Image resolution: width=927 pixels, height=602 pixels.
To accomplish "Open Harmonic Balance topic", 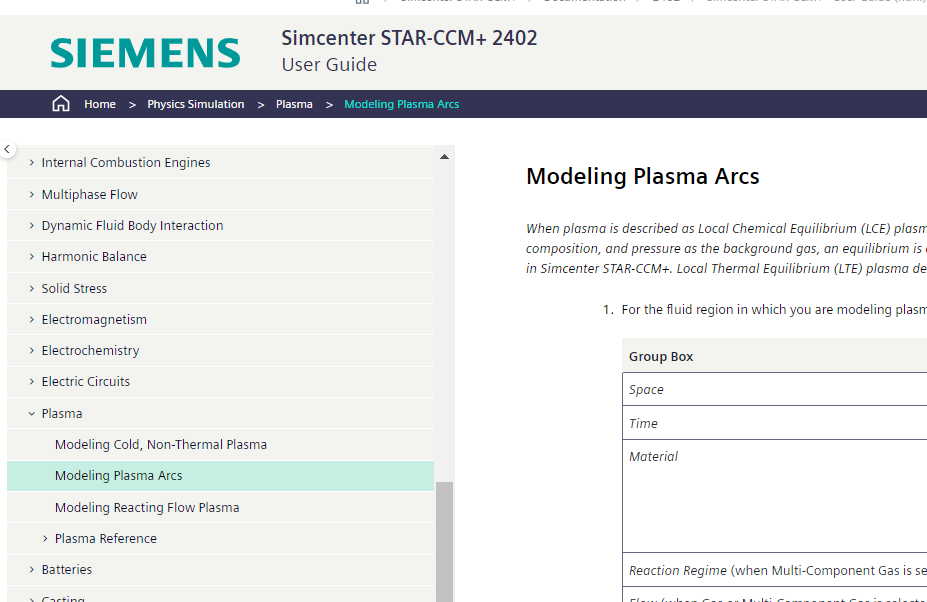I will (x=94, y=257).
